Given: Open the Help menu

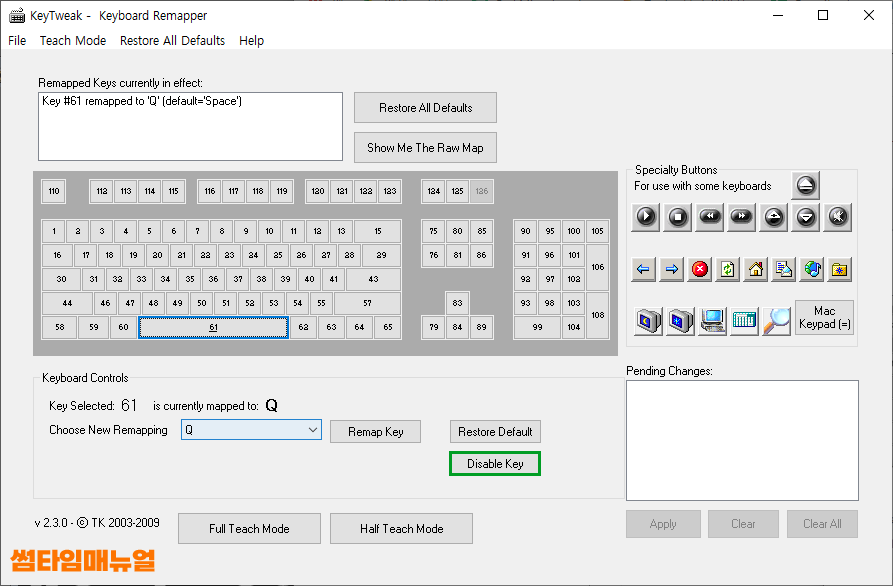Looking at the screenshot, I should click(x=251, y=40).
